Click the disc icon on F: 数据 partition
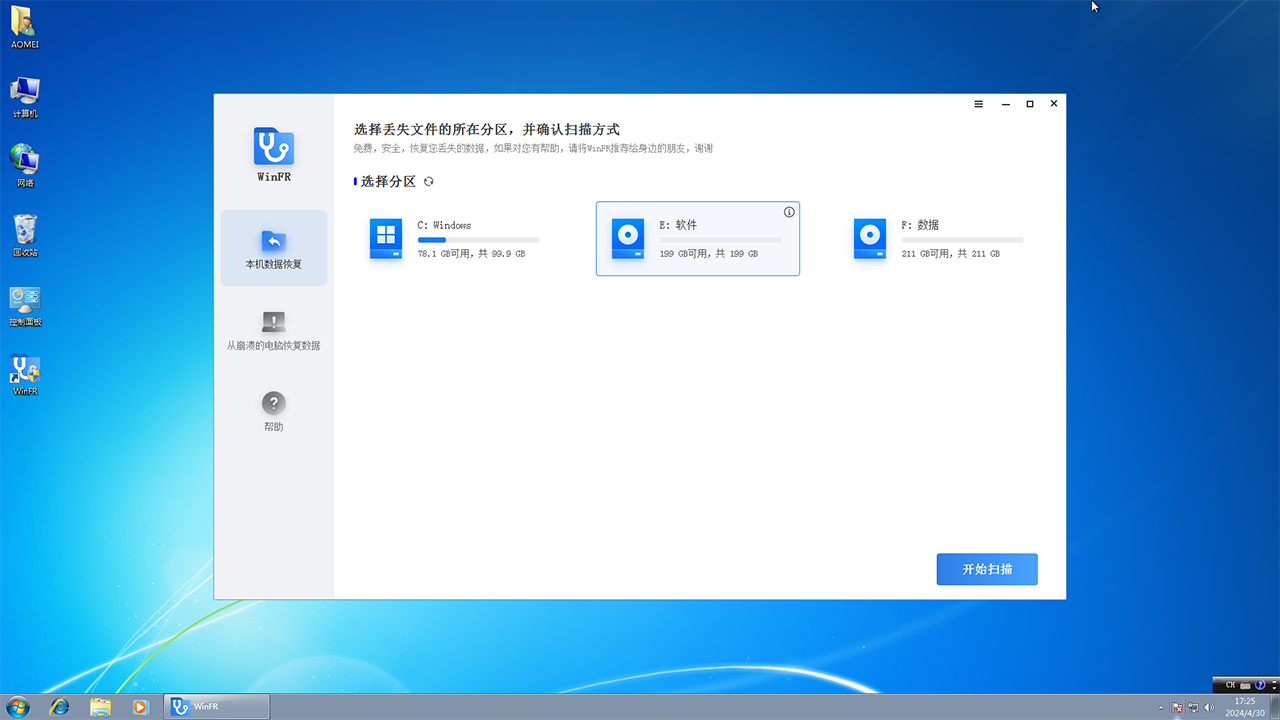 point(869,238)
